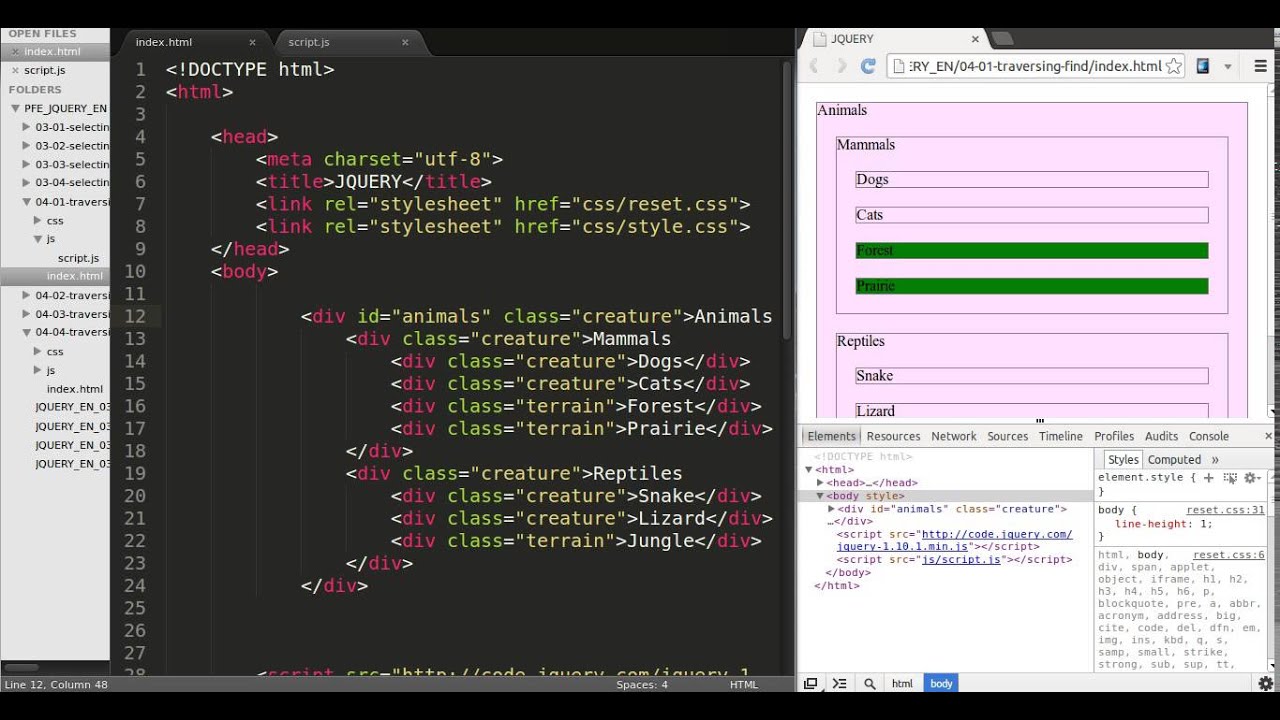Collapse the 04-04-traversing folder

(x=26, y=333)
